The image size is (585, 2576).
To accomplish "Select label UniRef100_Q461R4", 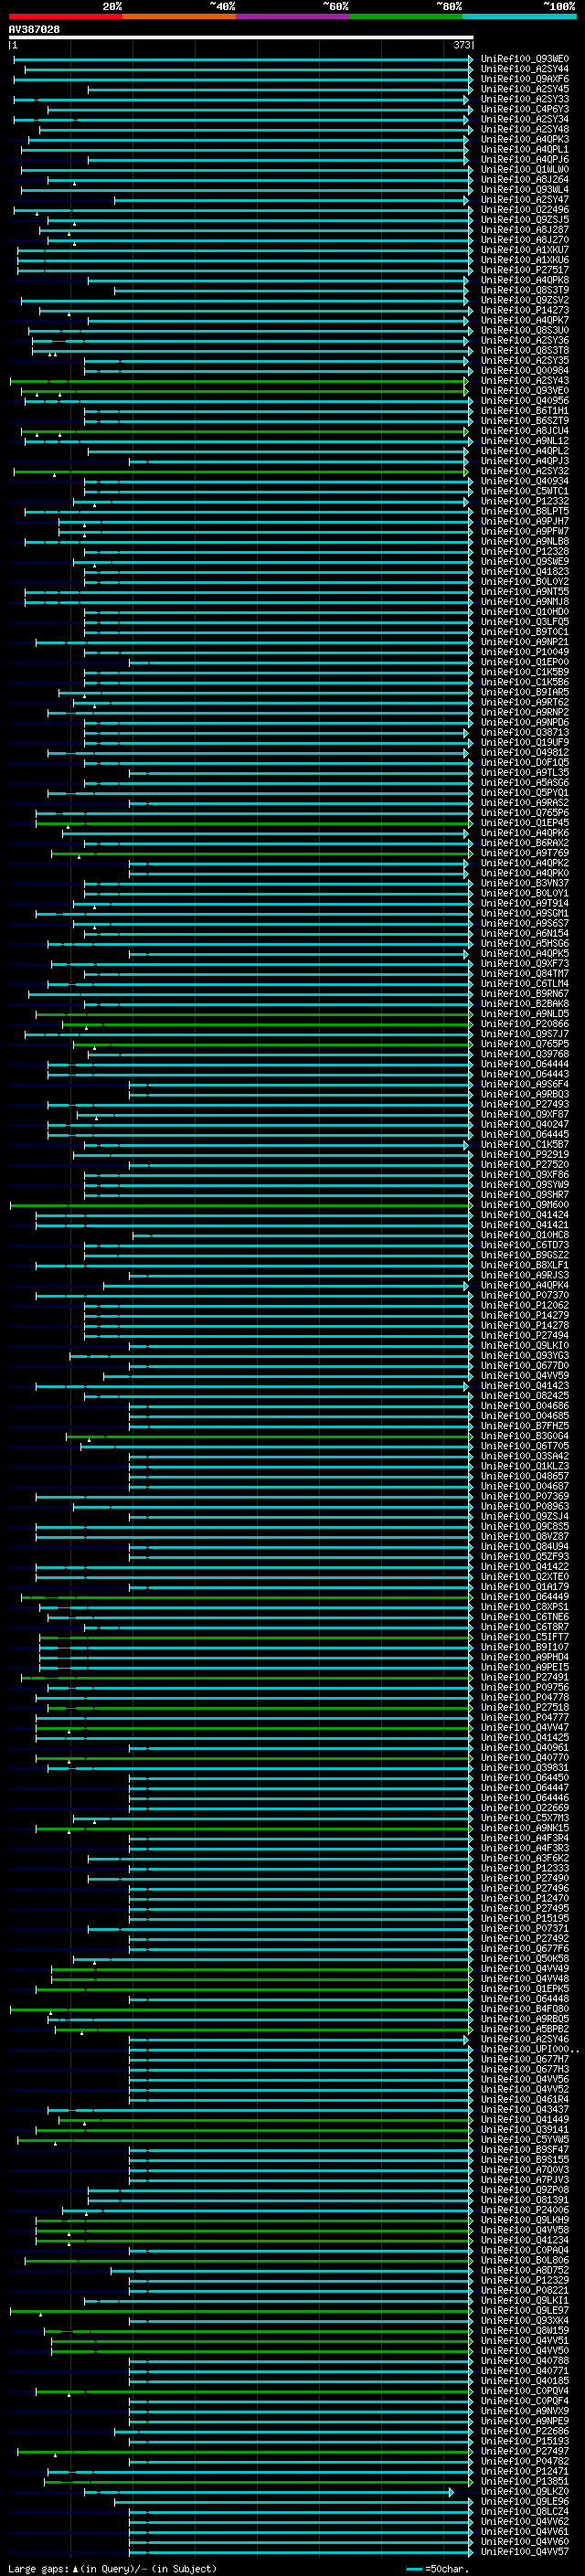I will click(524, 2100).
